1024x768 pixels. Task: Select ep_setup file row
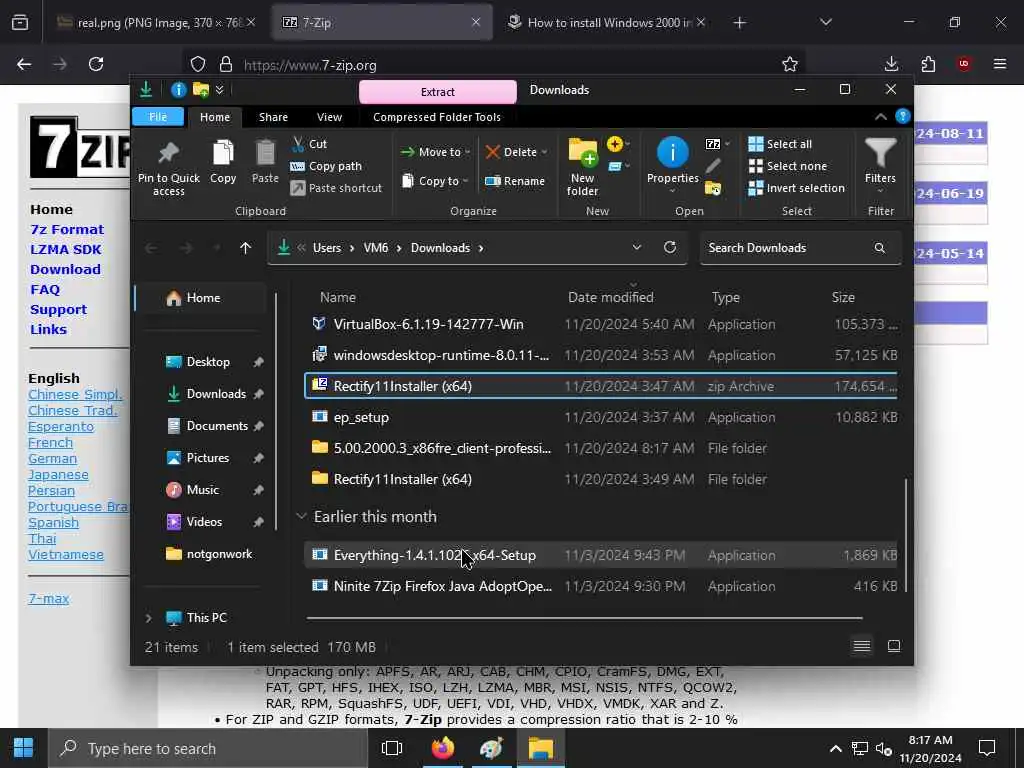(x=601, y=417)
